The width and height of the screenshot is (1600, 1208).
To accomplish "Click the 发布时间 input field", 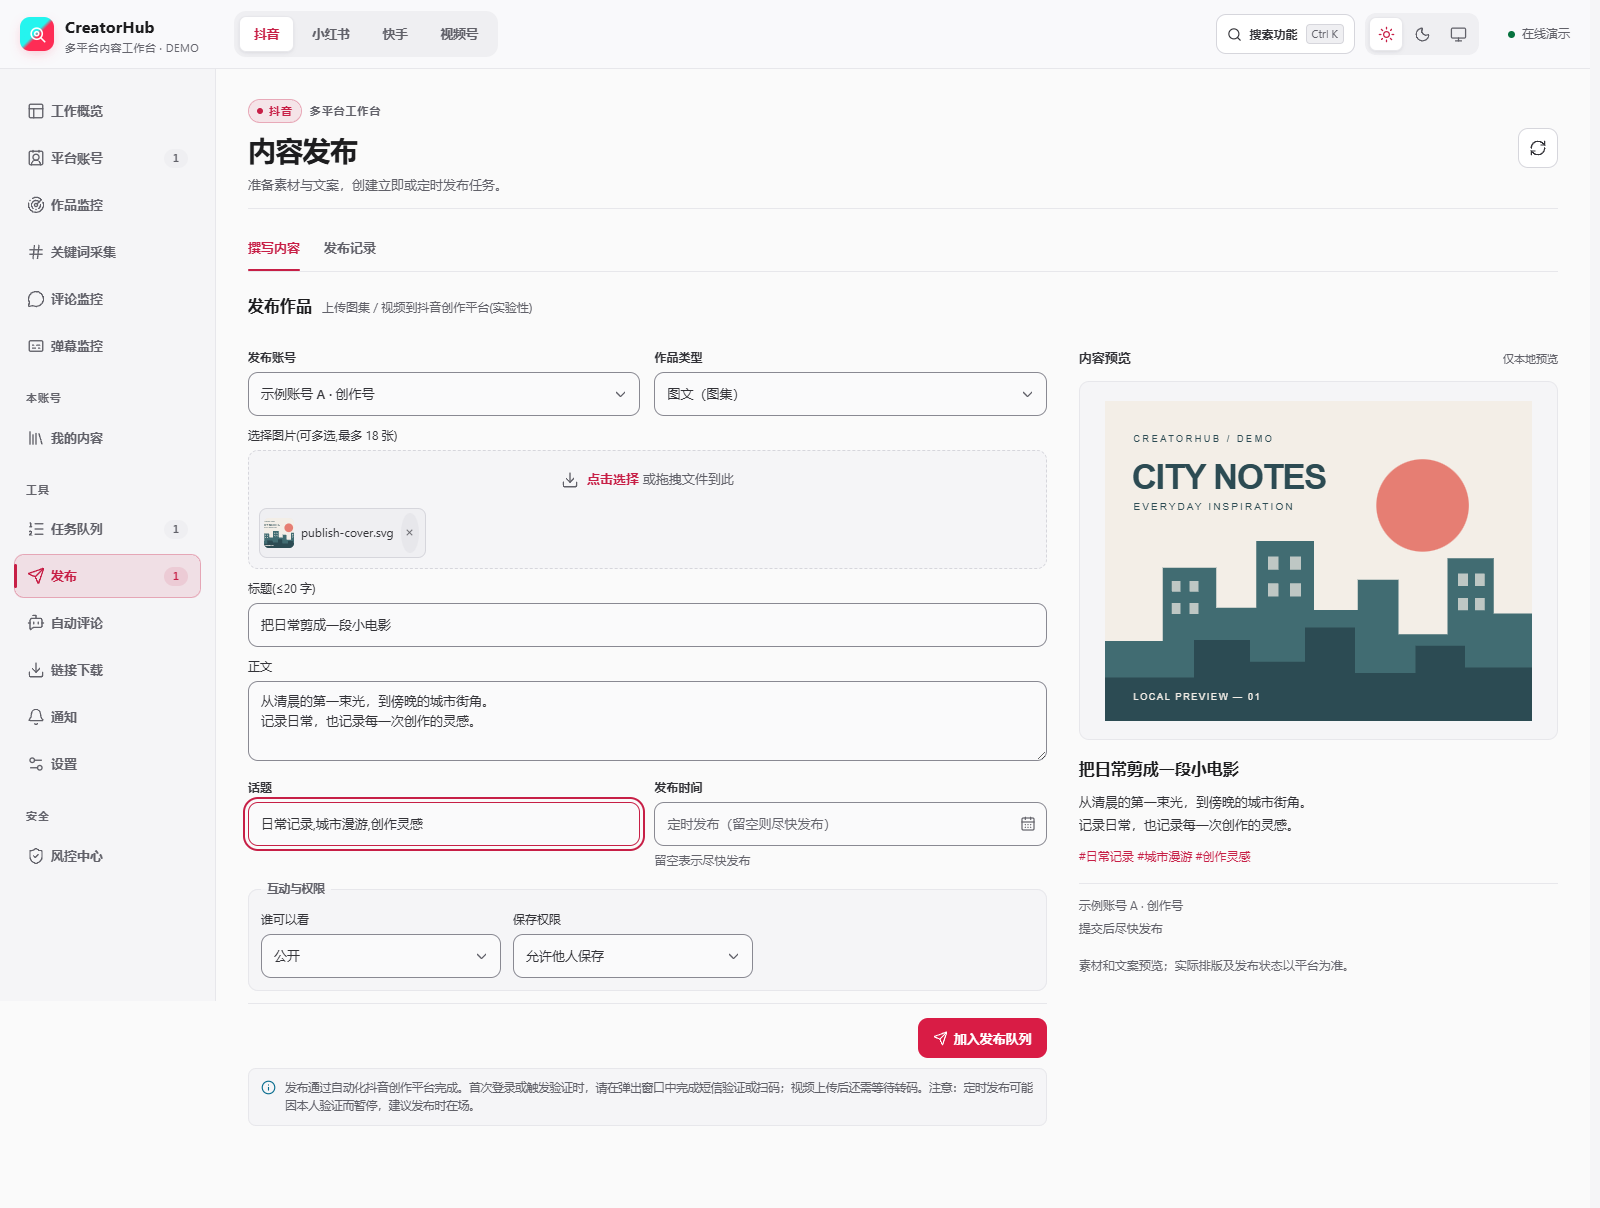I will [x=850, y=824].
